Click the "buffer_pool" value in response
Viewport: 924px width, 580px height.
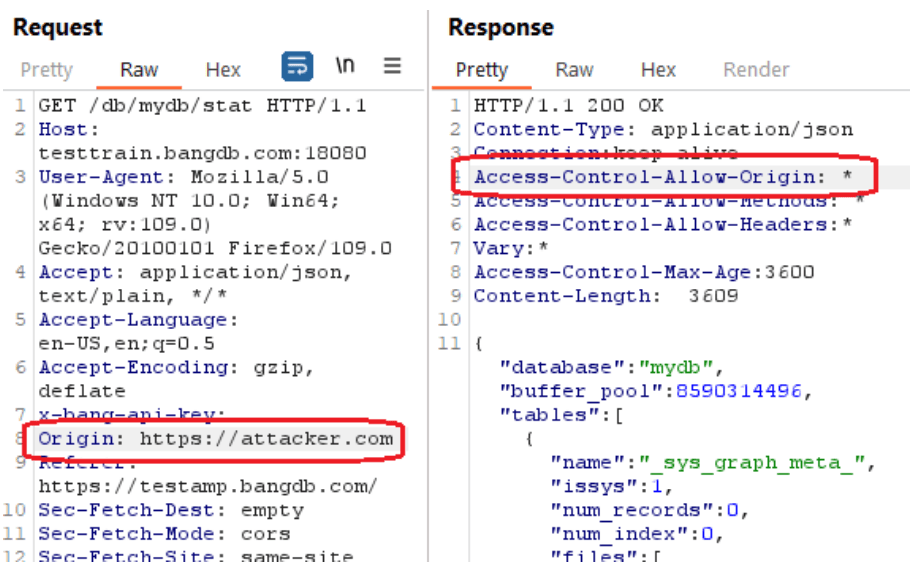(739, 391)
